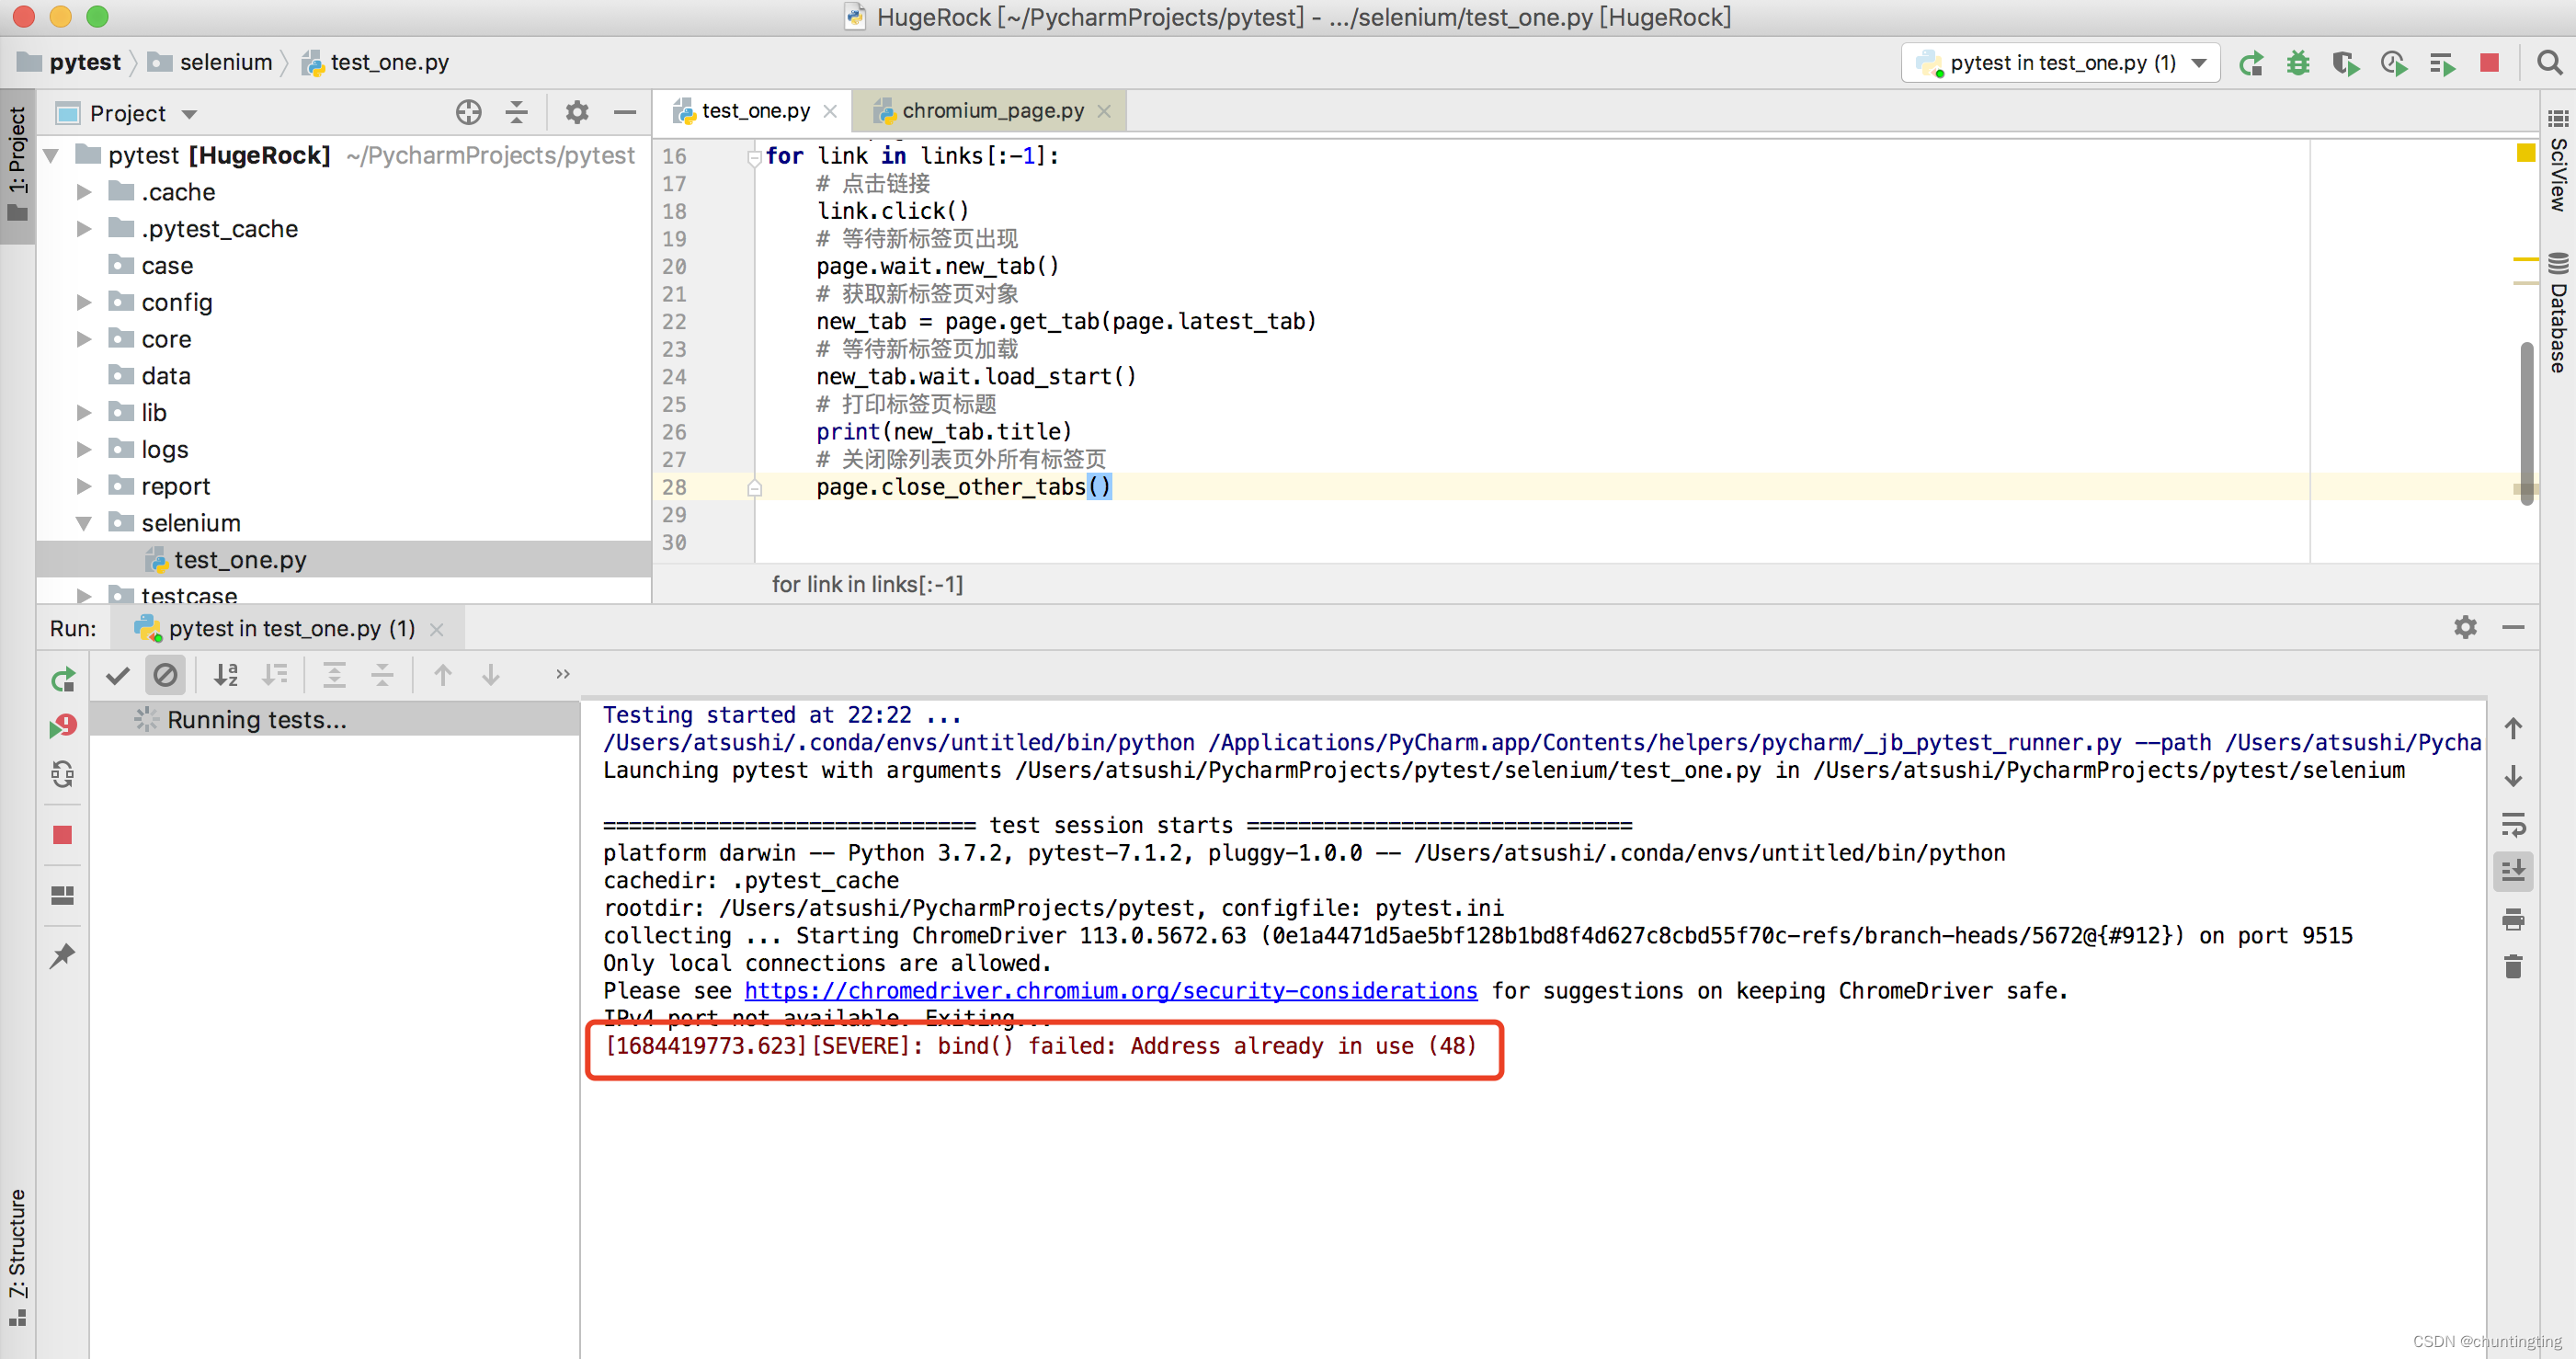Expand all test results
2576x1359 pixels.
(334, 675)
